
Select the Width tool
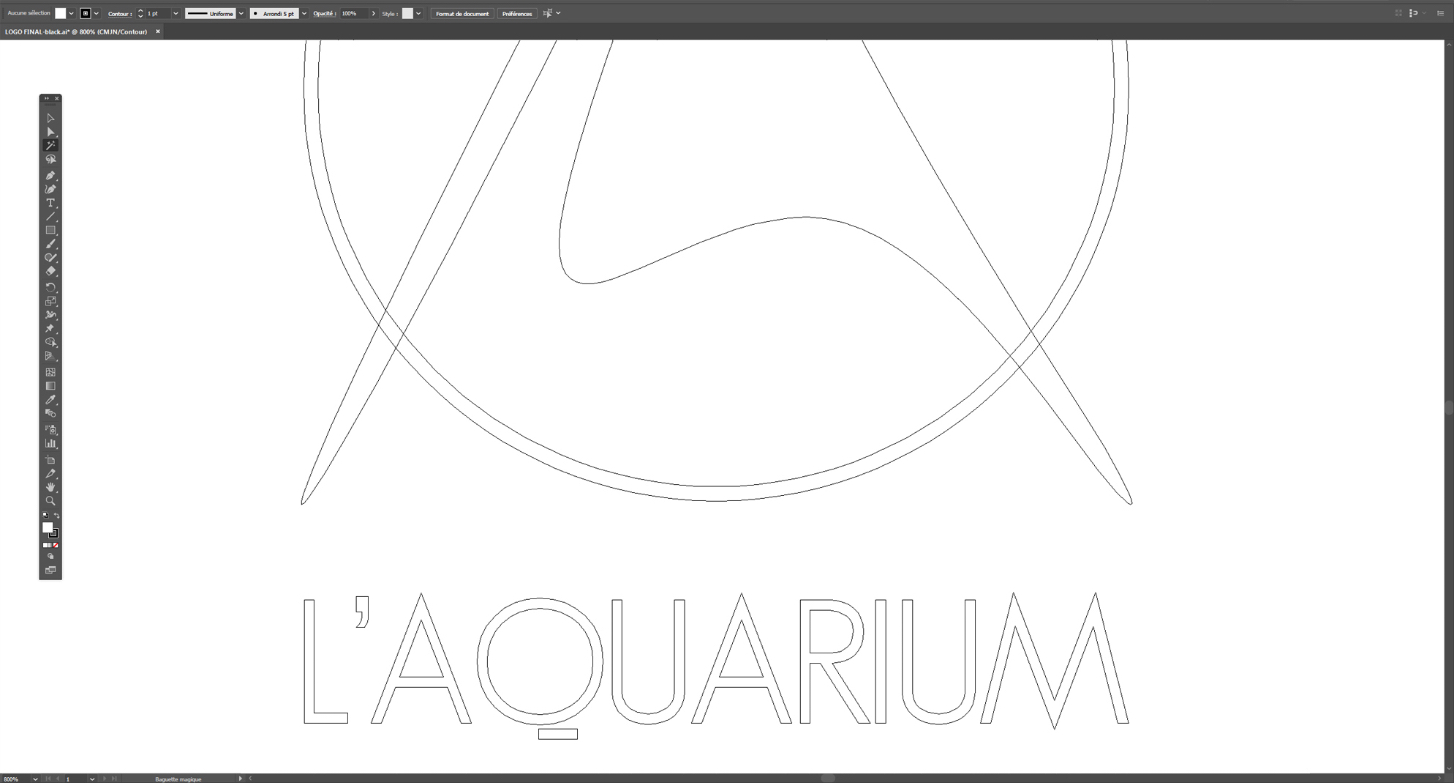click(x=50, y=315)
